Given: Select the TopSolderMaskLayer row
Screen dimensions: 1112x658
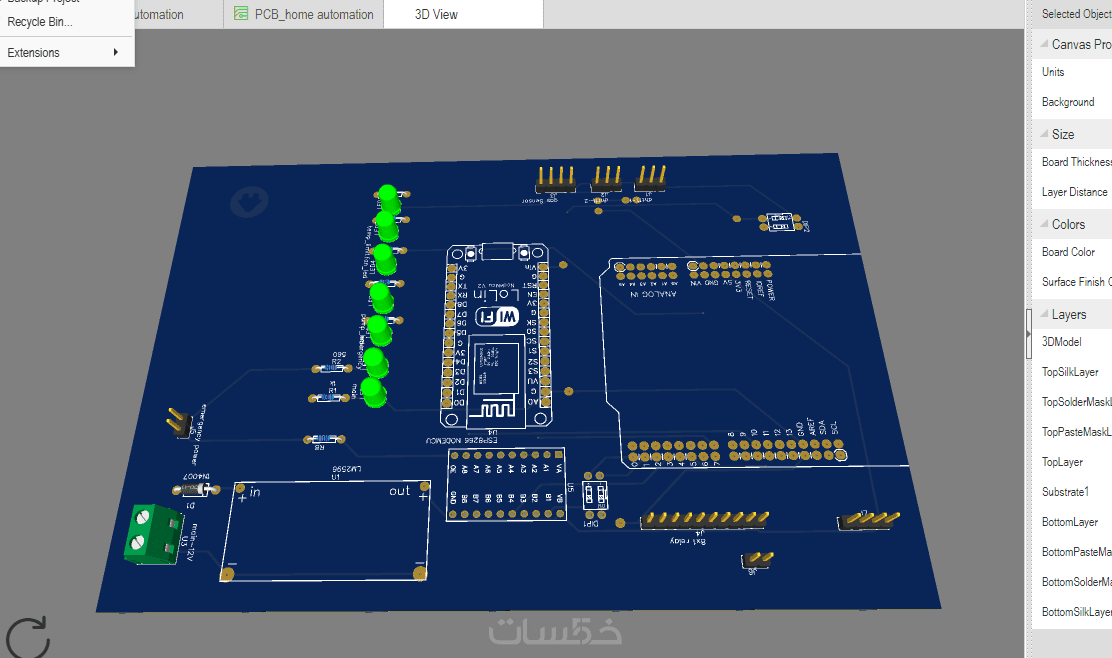Looking at the screenshot, I should click(1072, 402).
